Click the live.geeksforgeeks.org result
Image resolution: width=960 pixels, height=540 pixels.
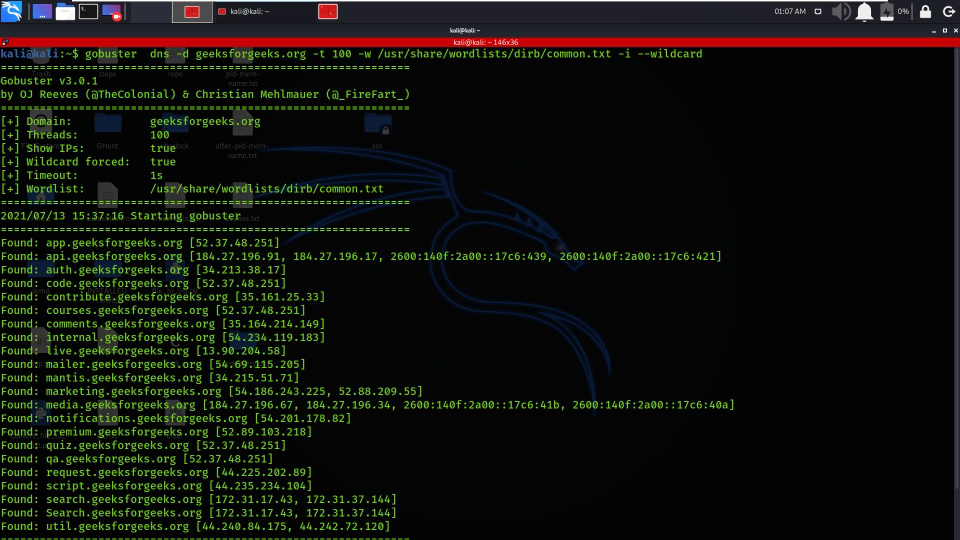pos(143,350)
